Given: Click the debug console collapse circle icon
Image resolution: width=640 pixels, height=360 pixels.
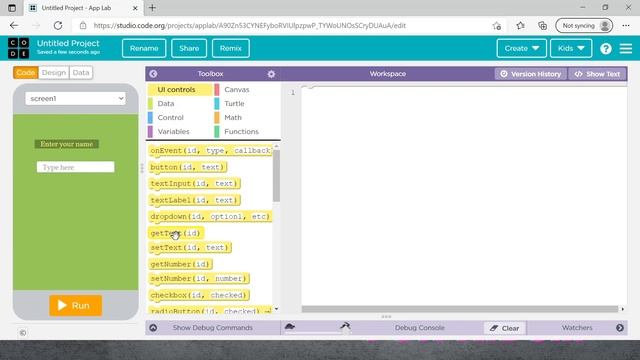Looking at the screenshot, I should (x=153, y=328).
